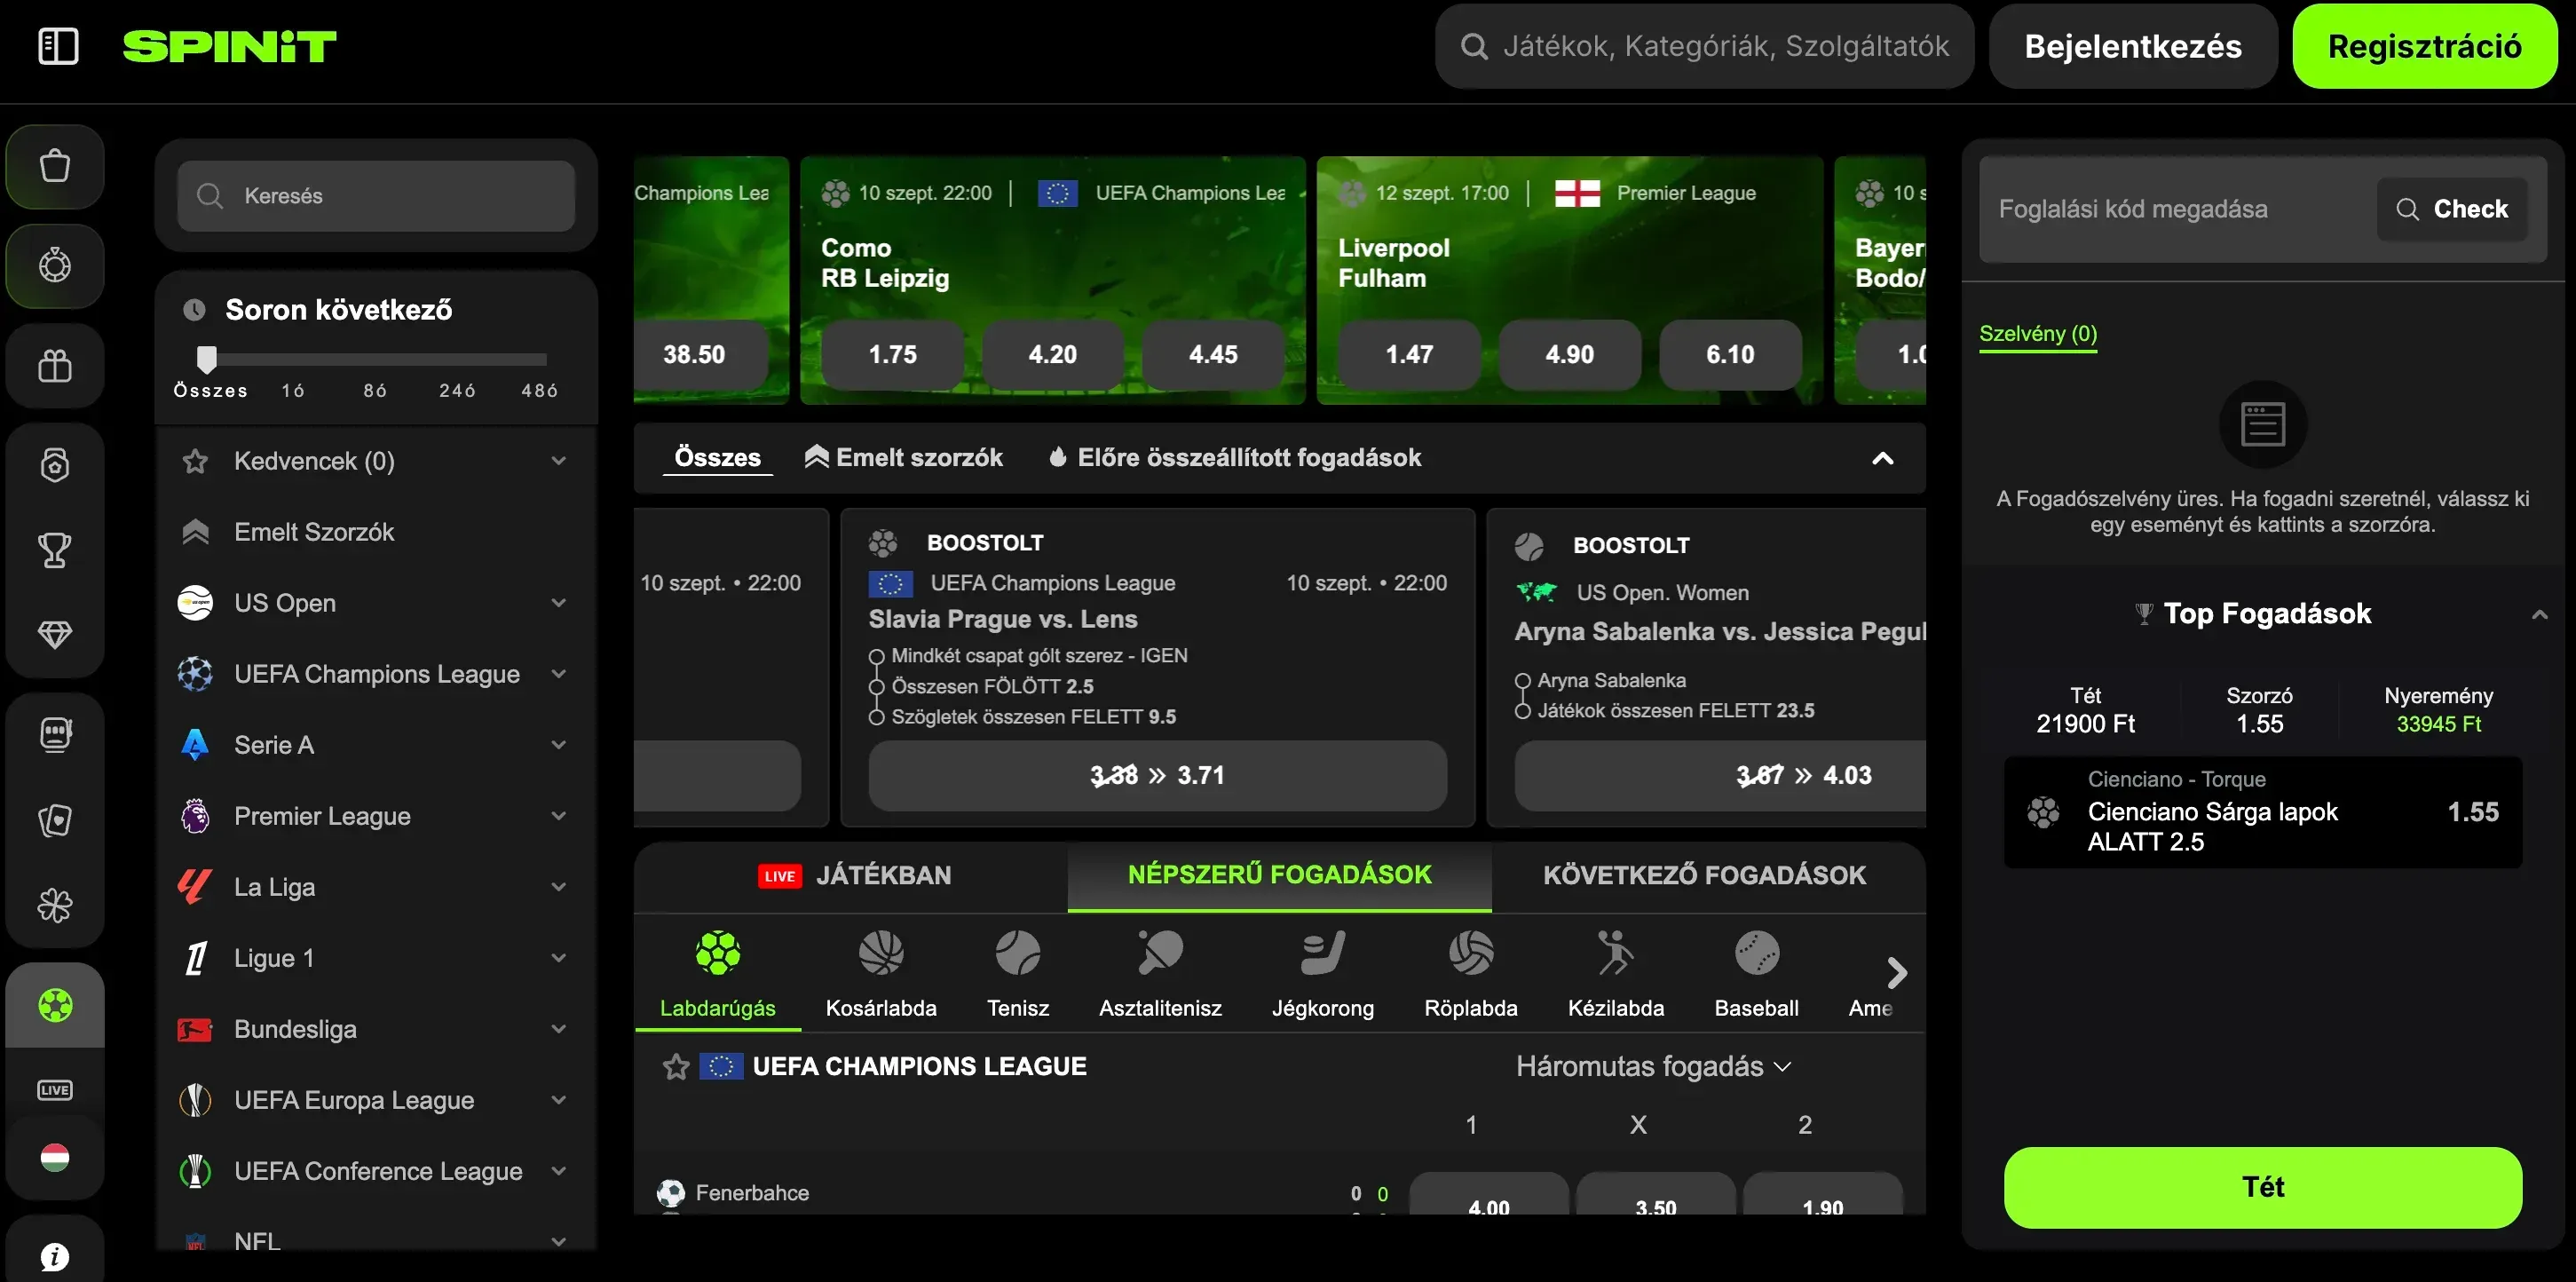Collapse the Top Fogadások panel
The height and width of the screenshot is (1282, 2576).
pyautogui.click(x=2538, y=615)
